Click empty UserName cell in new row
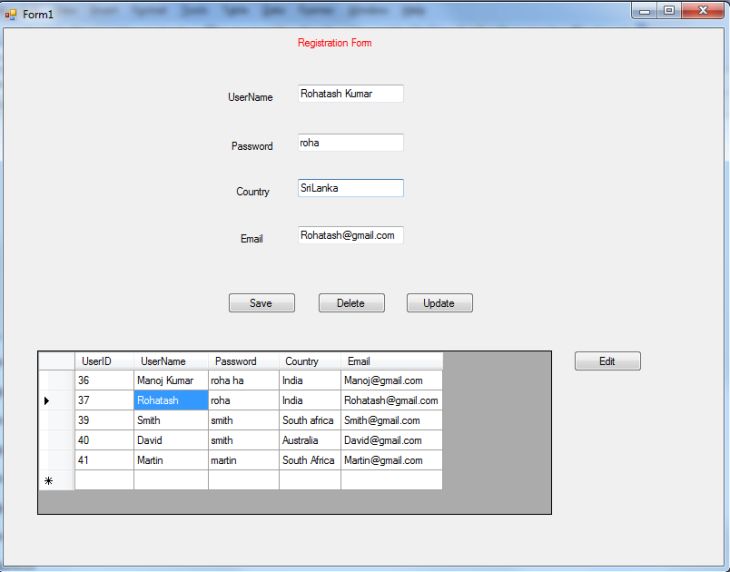 171,480
